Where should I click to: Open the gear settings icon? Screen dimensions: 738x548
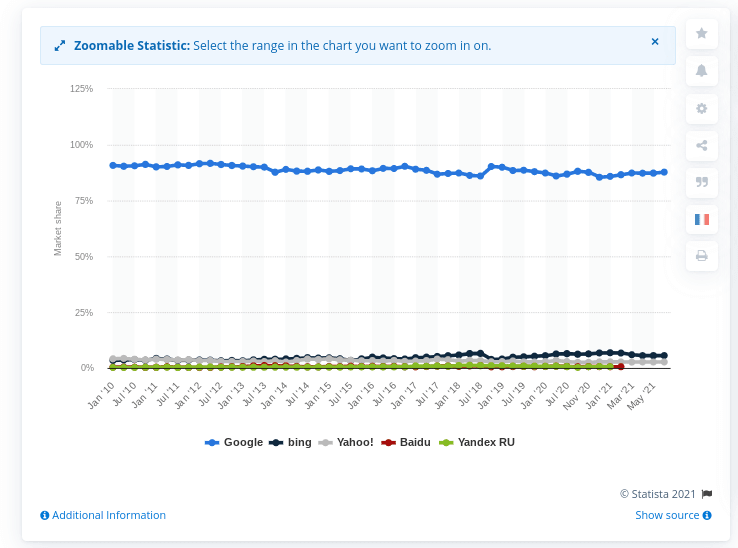(x=701, y=108)
